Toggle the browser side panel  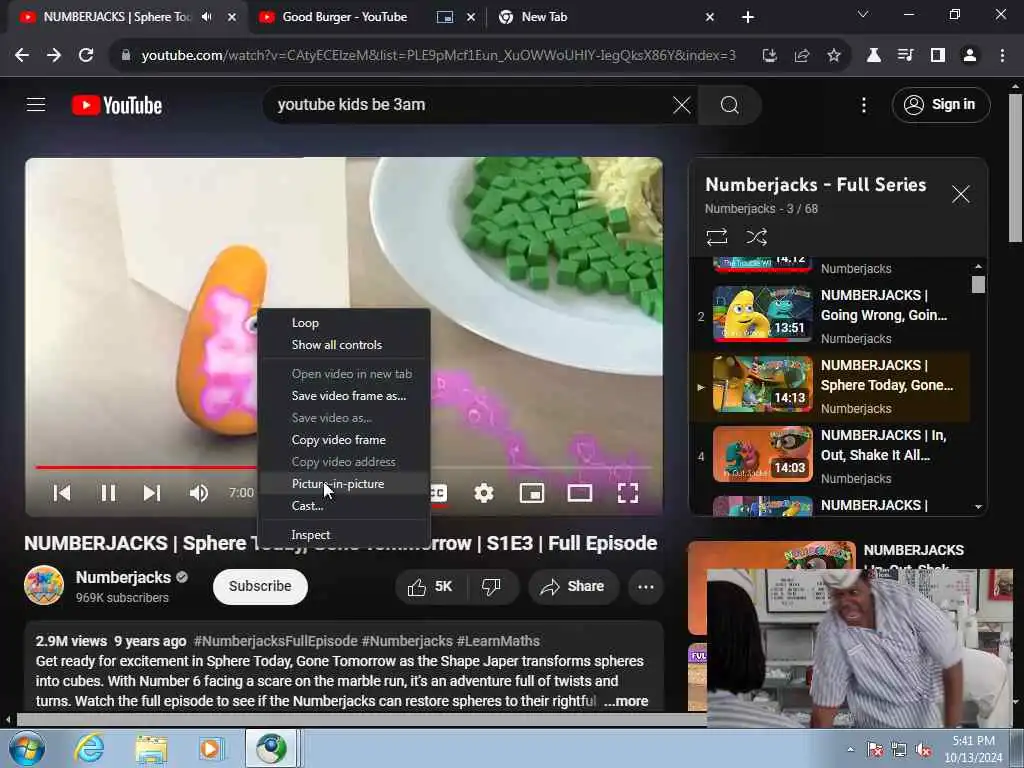(937, 56)
